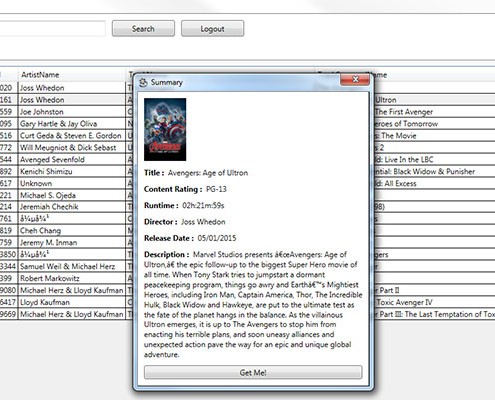
Task: Select Curt Geda & Steven E. Gordon
Action: (72, 136)
